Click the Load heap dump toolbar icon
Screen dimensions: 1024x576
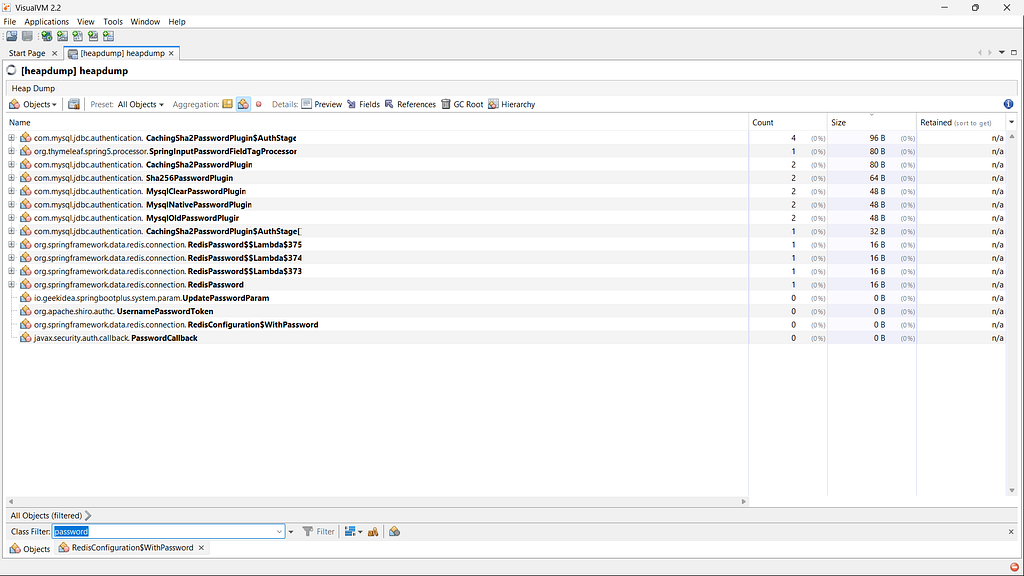coord(12,36)
